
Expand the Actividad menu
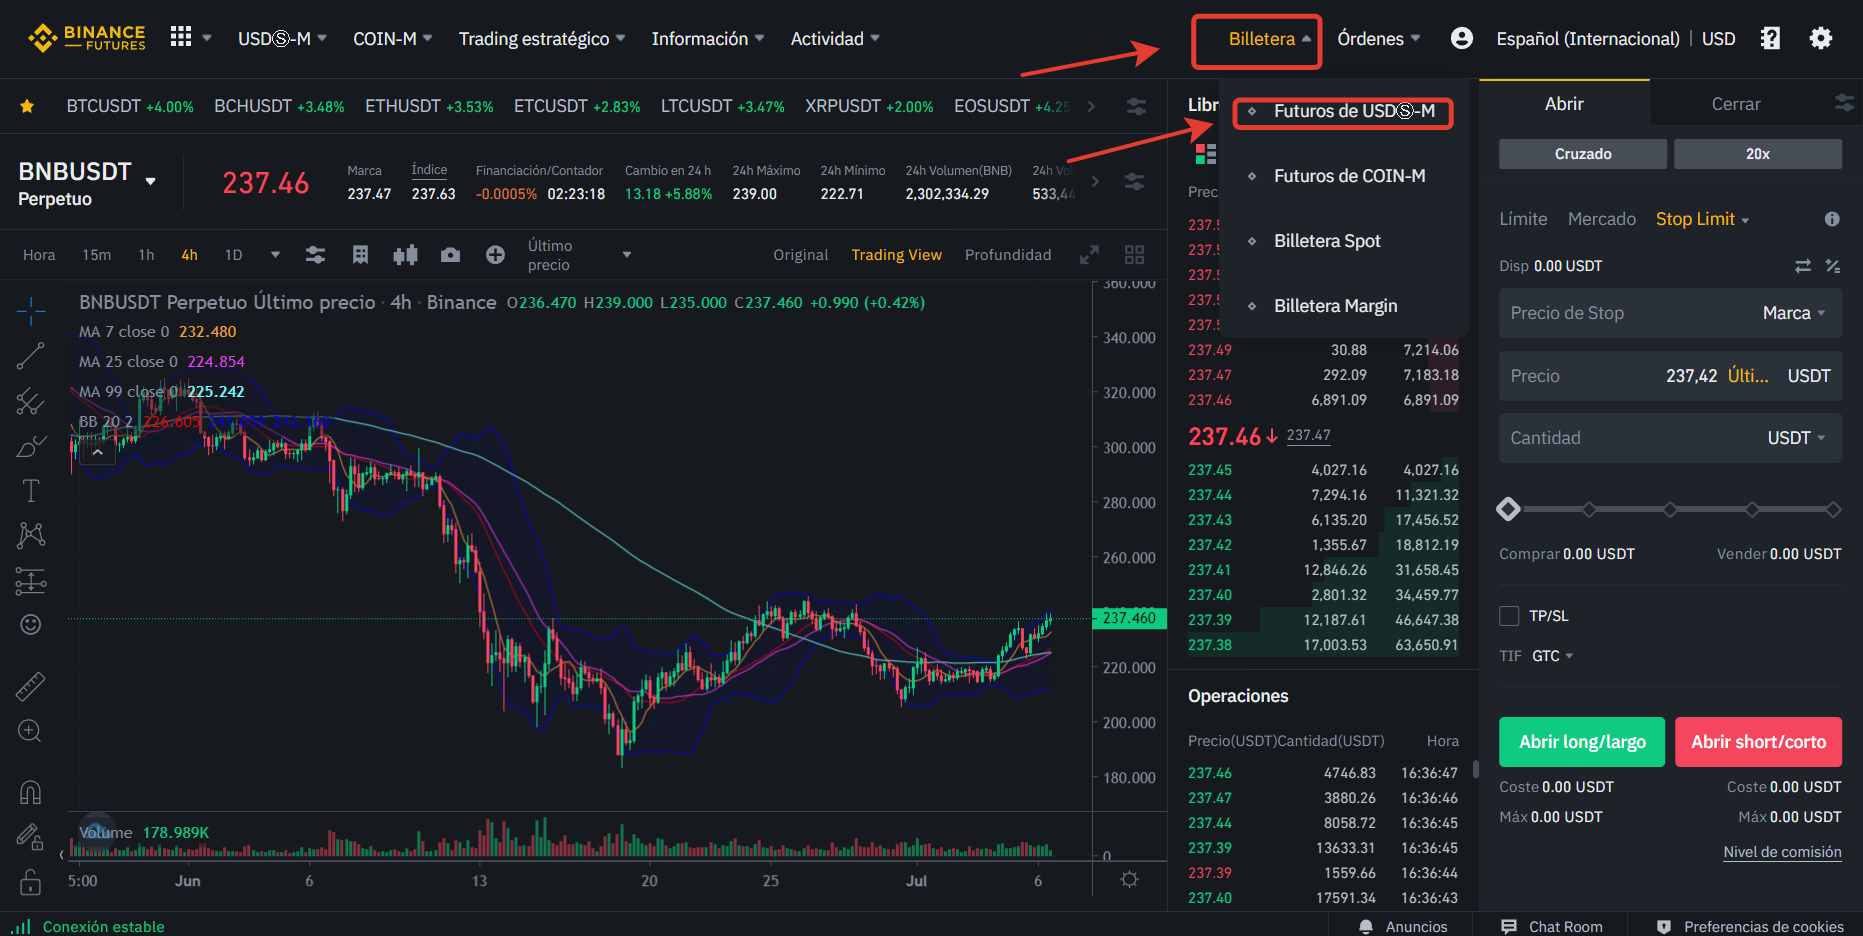click(x=835, y=39)
